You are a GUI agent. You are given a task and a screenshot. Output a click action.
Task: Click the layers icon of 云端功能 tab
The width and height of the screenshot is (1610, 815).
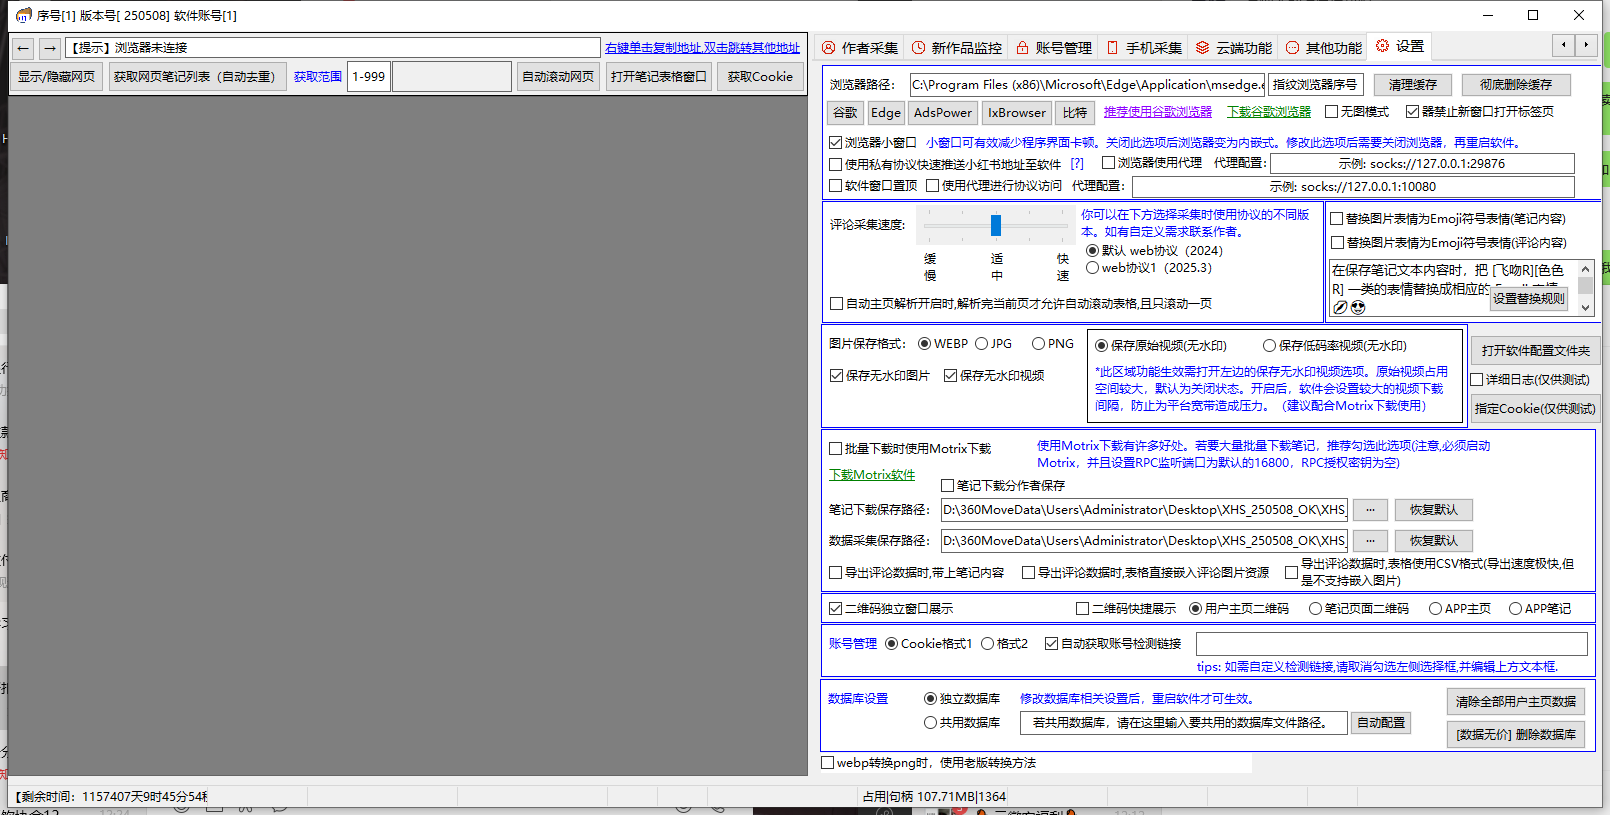[1202, 48]
